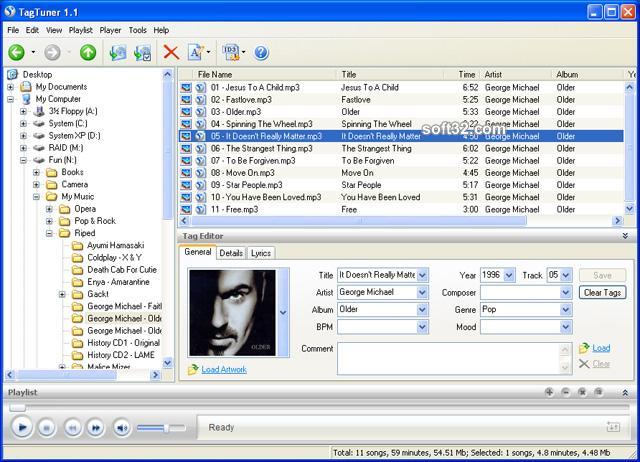This screenshot has height=462, width=640.
Task: Click the green Back navigation arrow
Action: [x=16, y=52]
